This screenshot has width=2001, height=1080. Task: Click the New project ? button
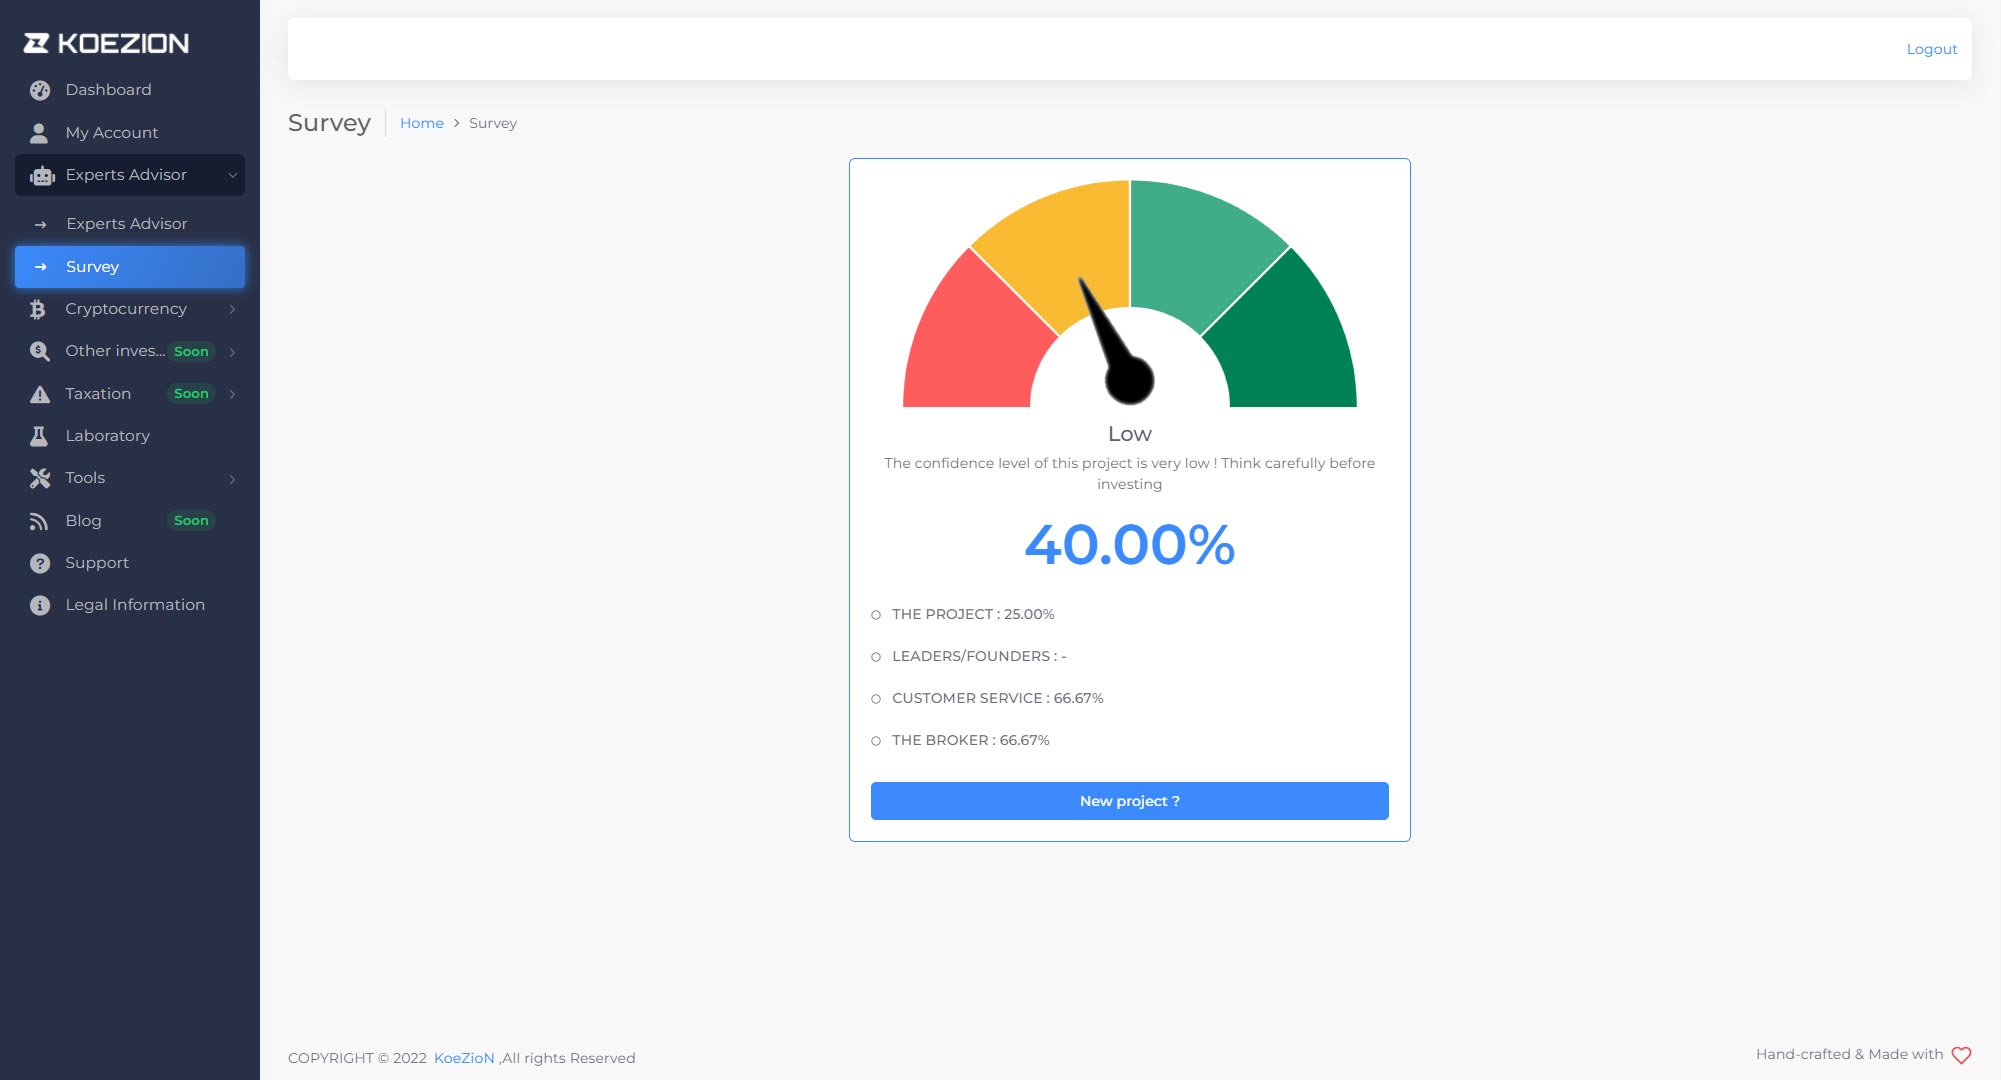coord(1129,801)
